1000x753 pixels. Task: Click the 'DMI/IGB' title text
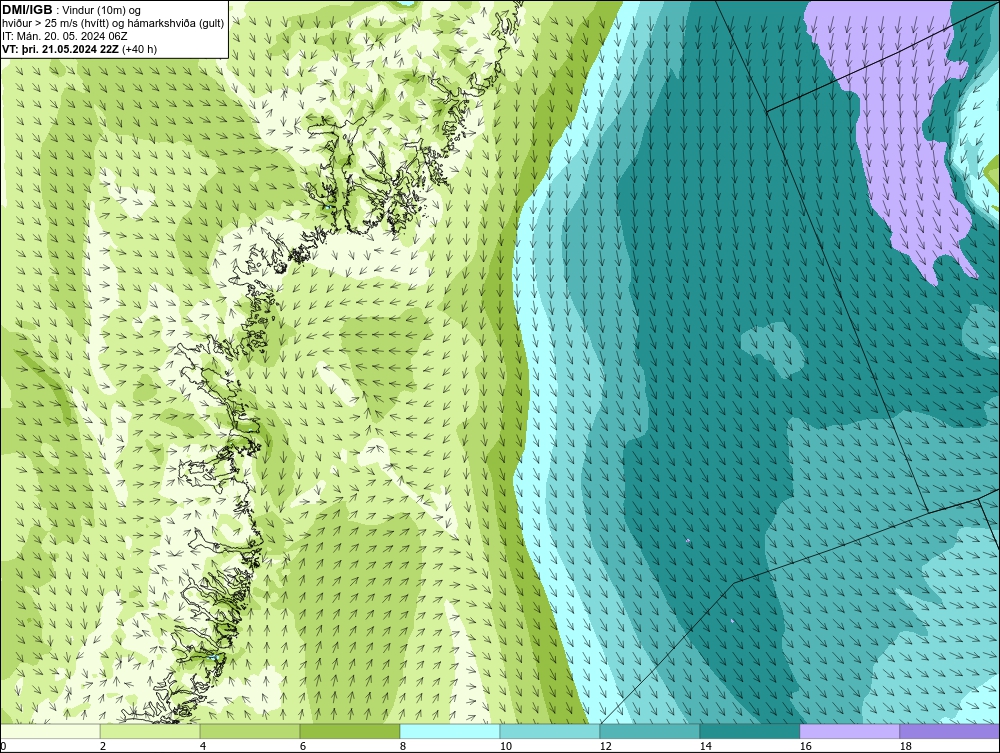coord(27,10)
